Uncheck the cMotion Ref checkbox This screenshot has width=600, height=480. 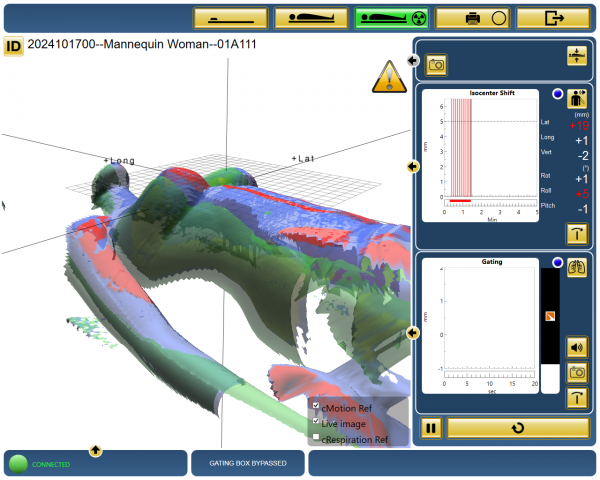coord(316,405)
